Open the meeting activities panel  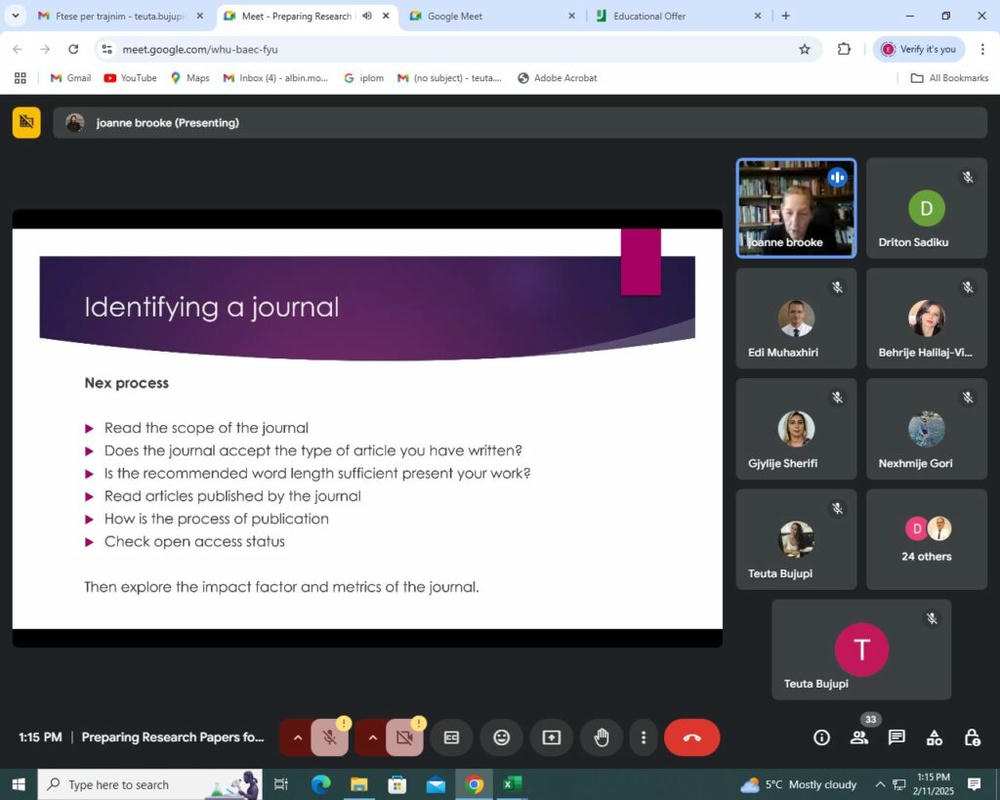(x=934, y=738)
